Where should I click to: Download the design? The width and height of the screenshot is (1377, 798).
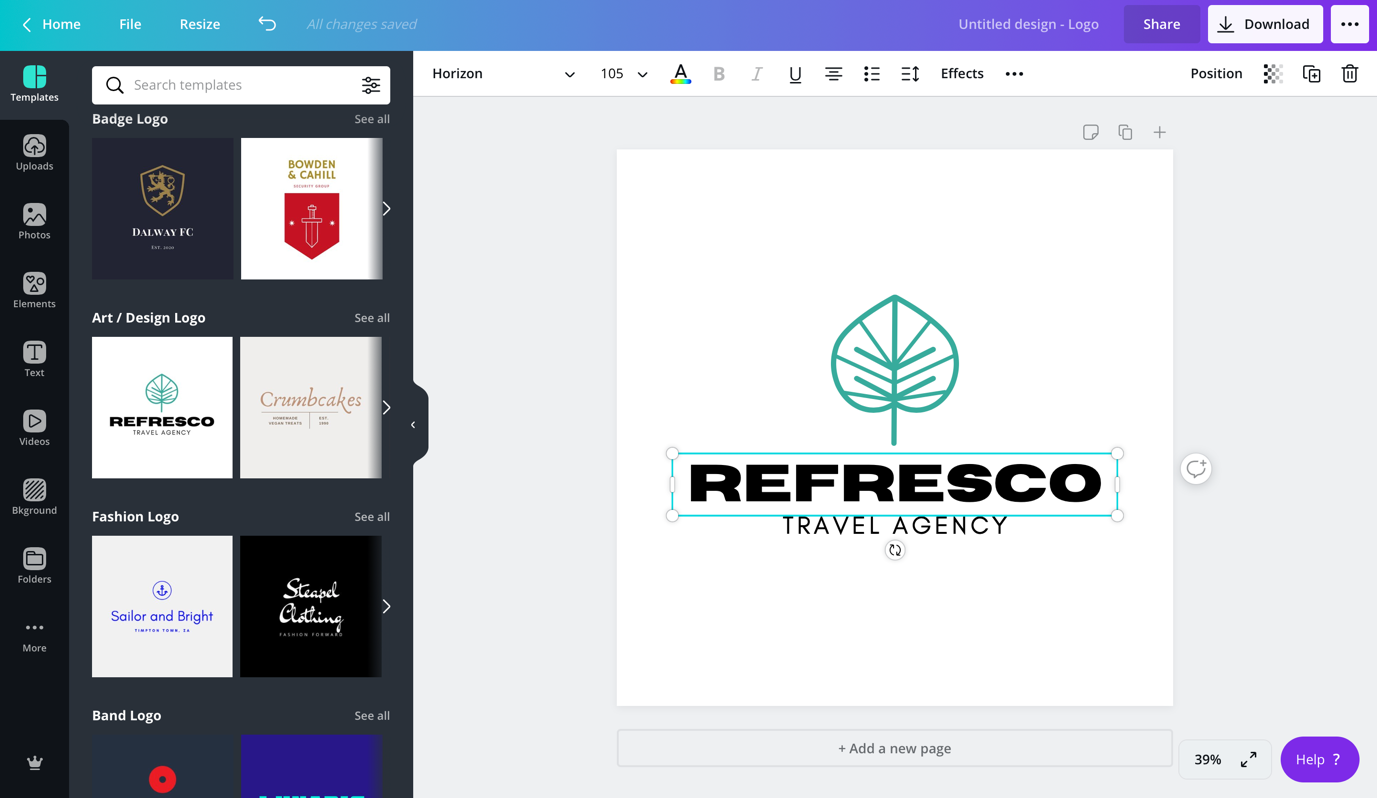tap(1265, 24)
